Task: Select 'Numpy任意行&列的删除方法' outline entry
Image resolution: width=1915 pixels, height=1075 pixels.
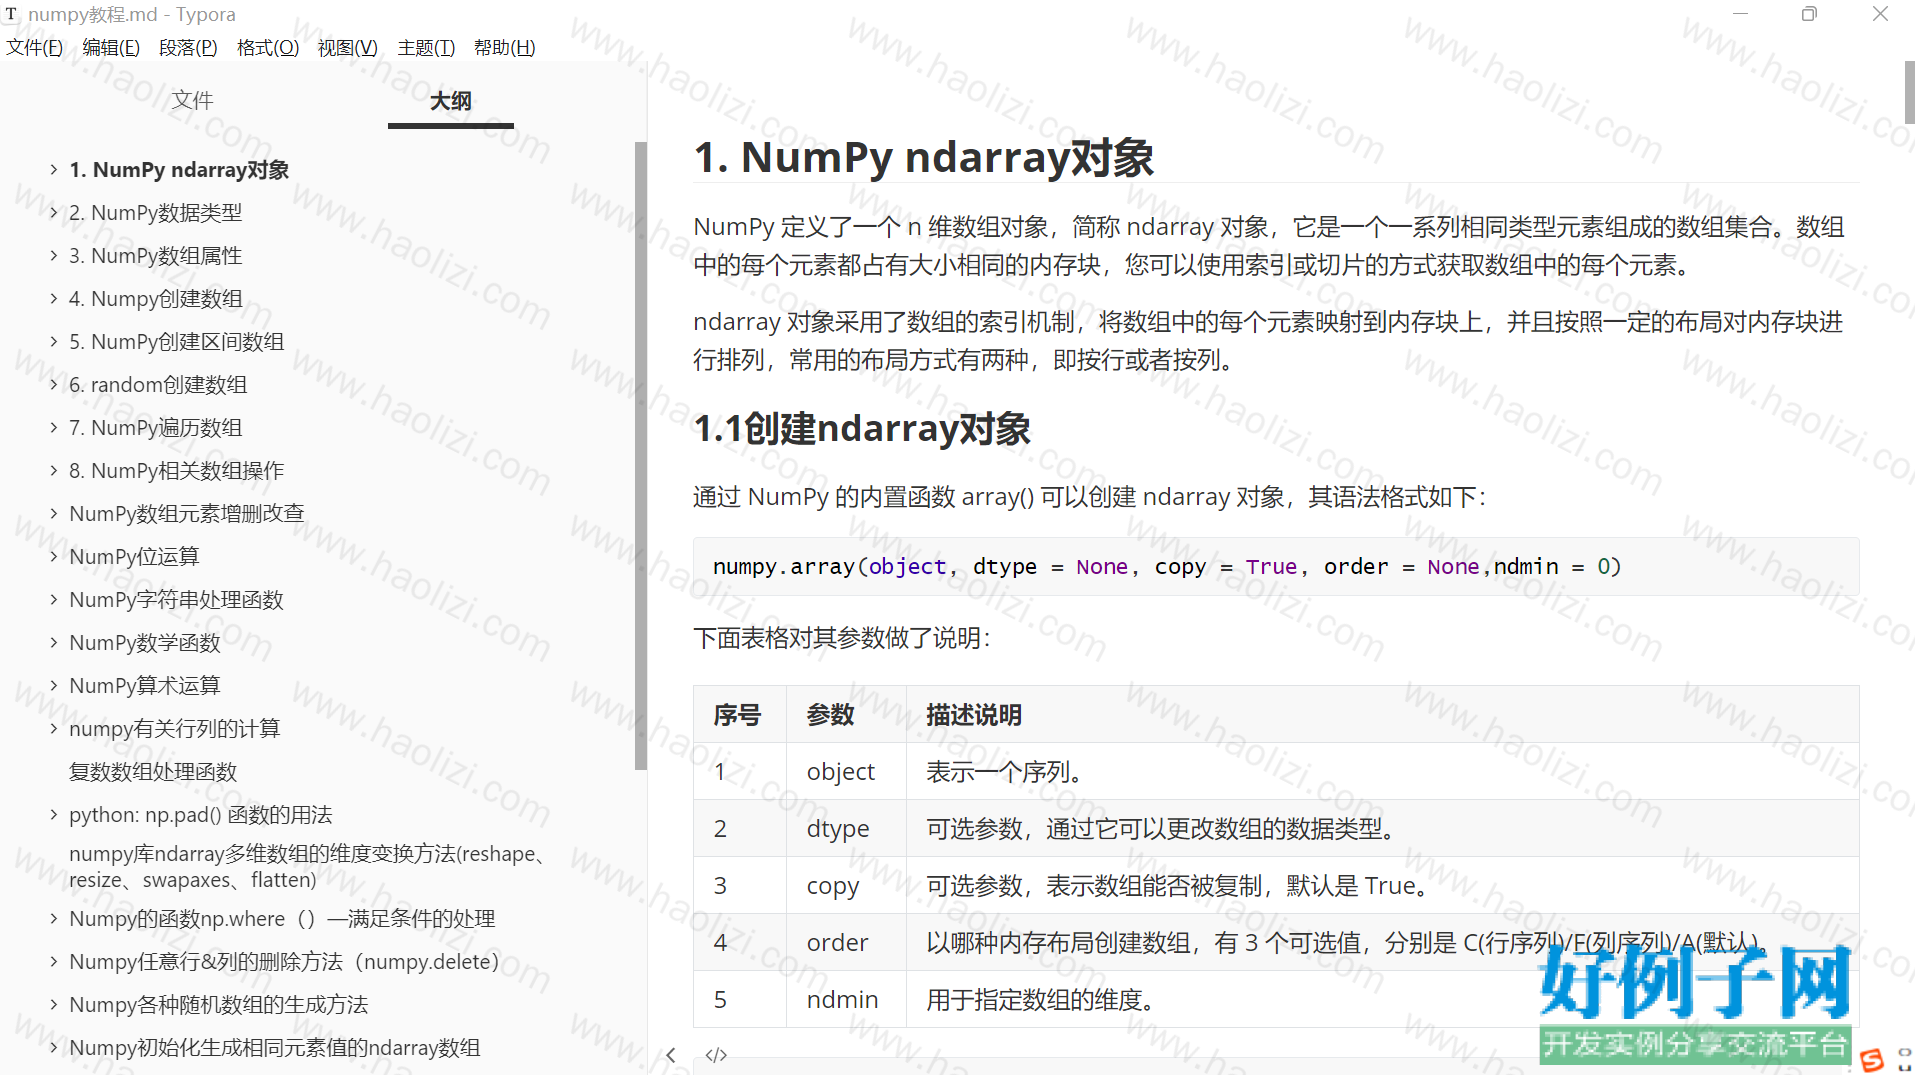Action: click(x=284, y=962)
